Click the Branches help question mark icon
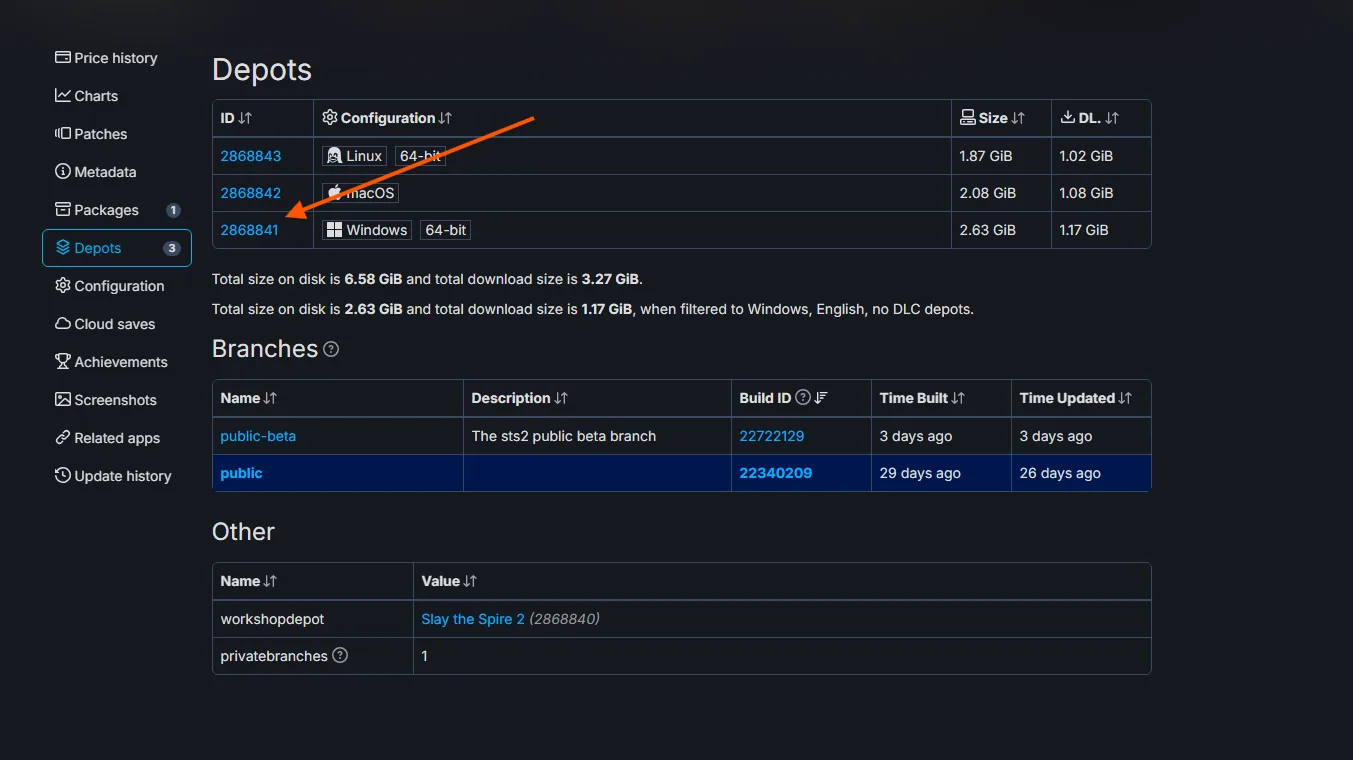1353x760 pixels. coord(331,349)
